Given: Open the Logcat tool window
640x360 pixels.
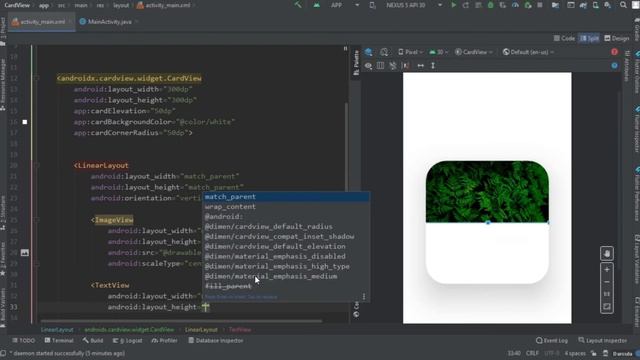Looking at the screenshot, I should tap(127, 340).
